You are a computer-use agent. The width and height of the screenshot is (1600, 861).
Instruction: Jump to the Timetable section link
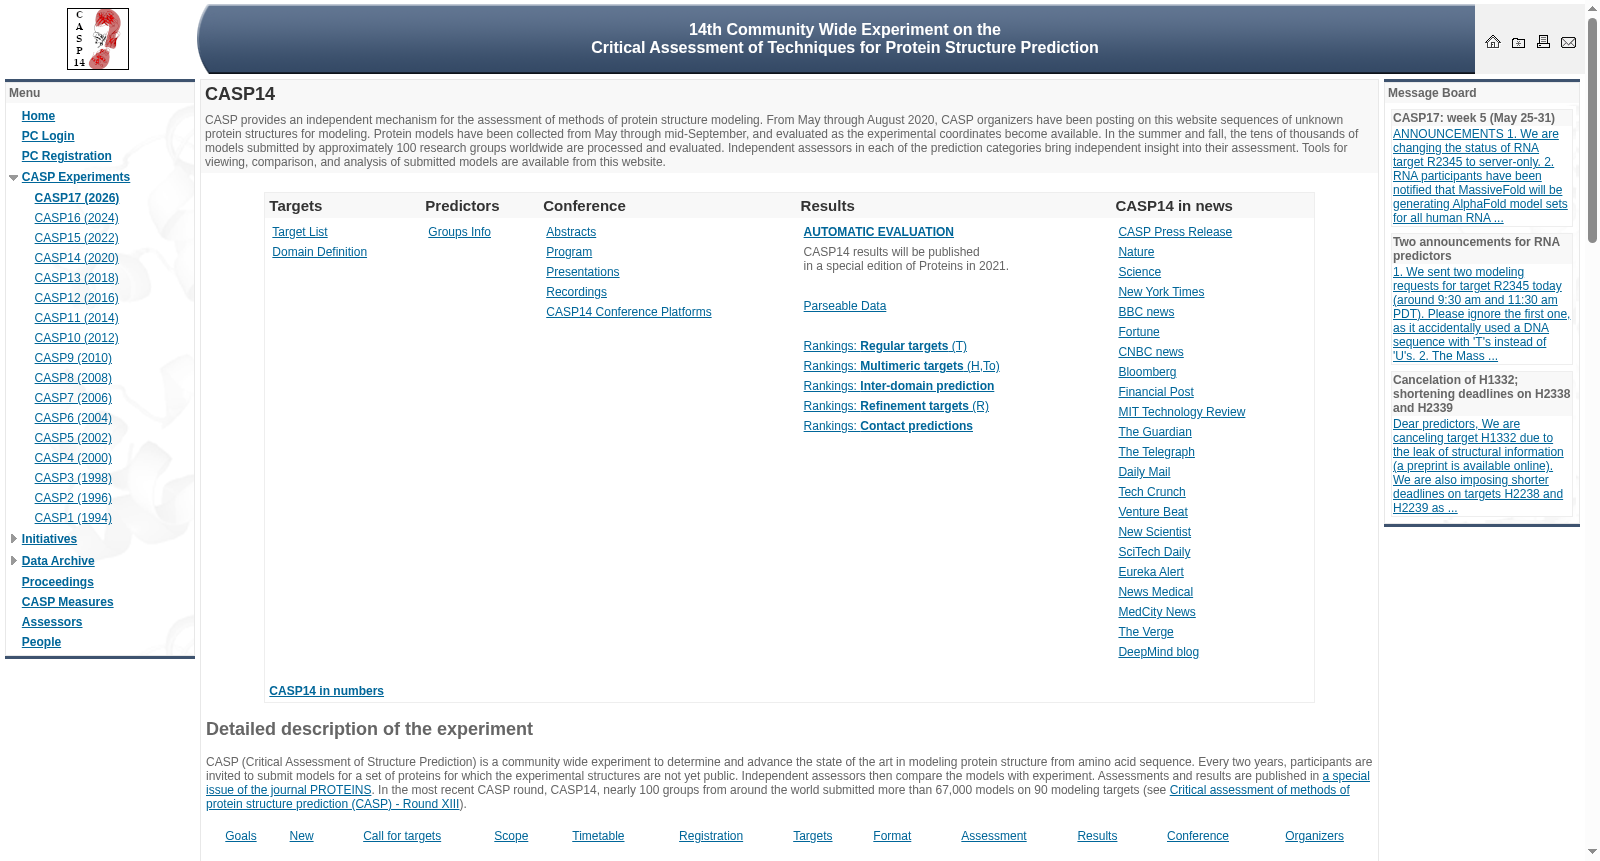[598, 836]
